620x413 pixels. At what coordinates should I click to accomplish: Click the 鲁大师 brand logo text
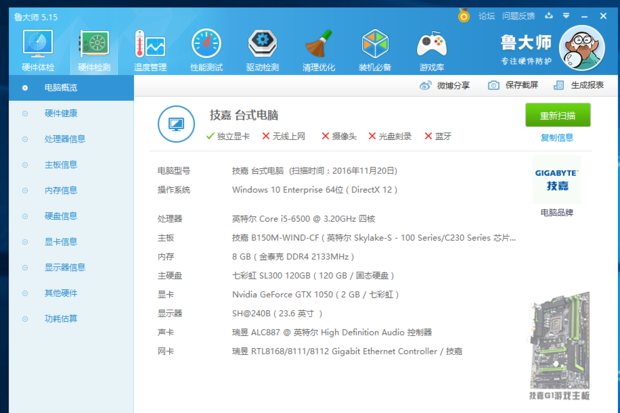pos(526,43)
